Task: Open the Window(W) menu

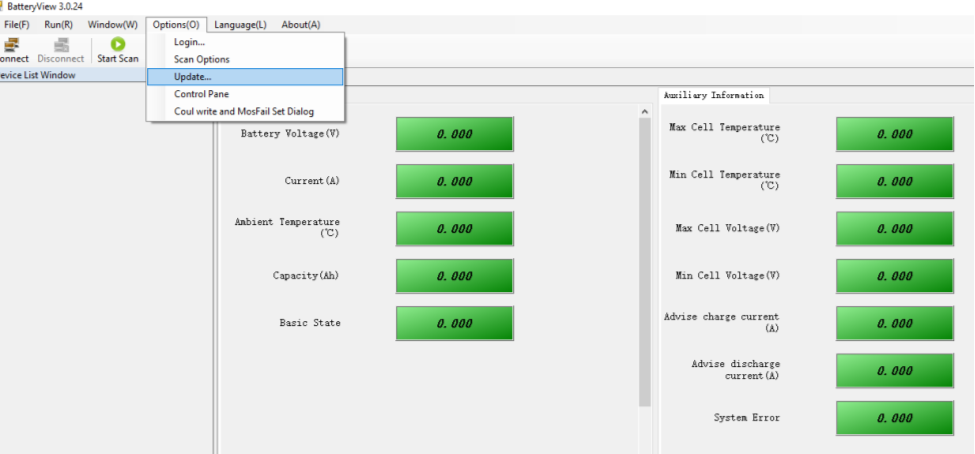Action: [112, 24]
